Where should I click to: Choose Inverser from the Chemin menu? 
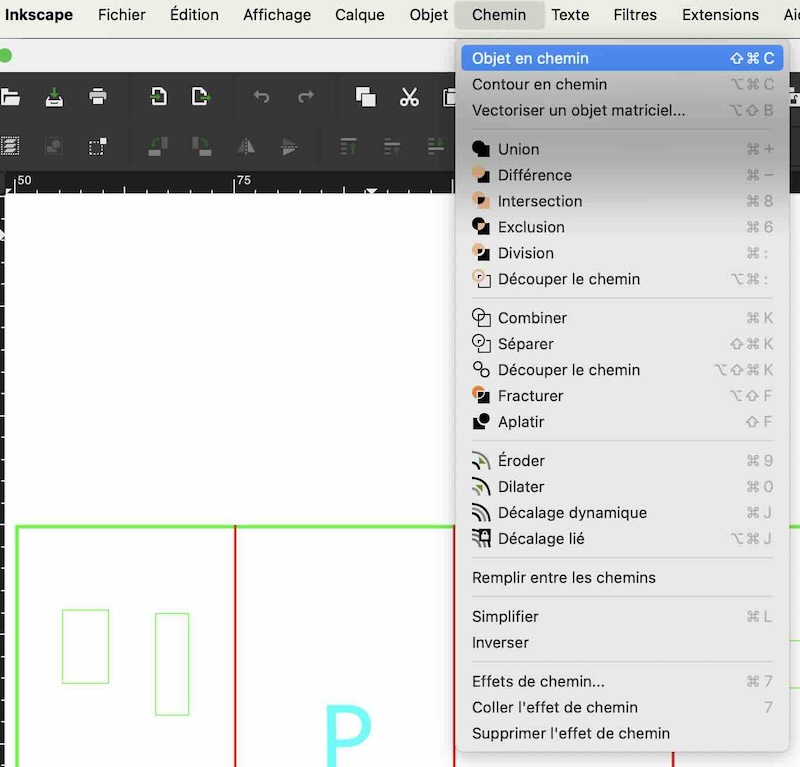pyautogui.click(x=622, y=642)
